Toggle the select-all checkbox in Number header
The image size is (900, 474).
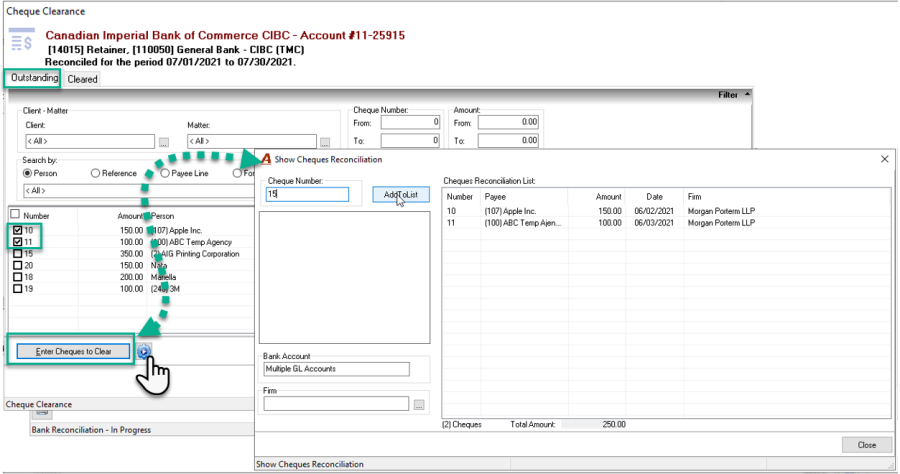[x=15, y=214]
